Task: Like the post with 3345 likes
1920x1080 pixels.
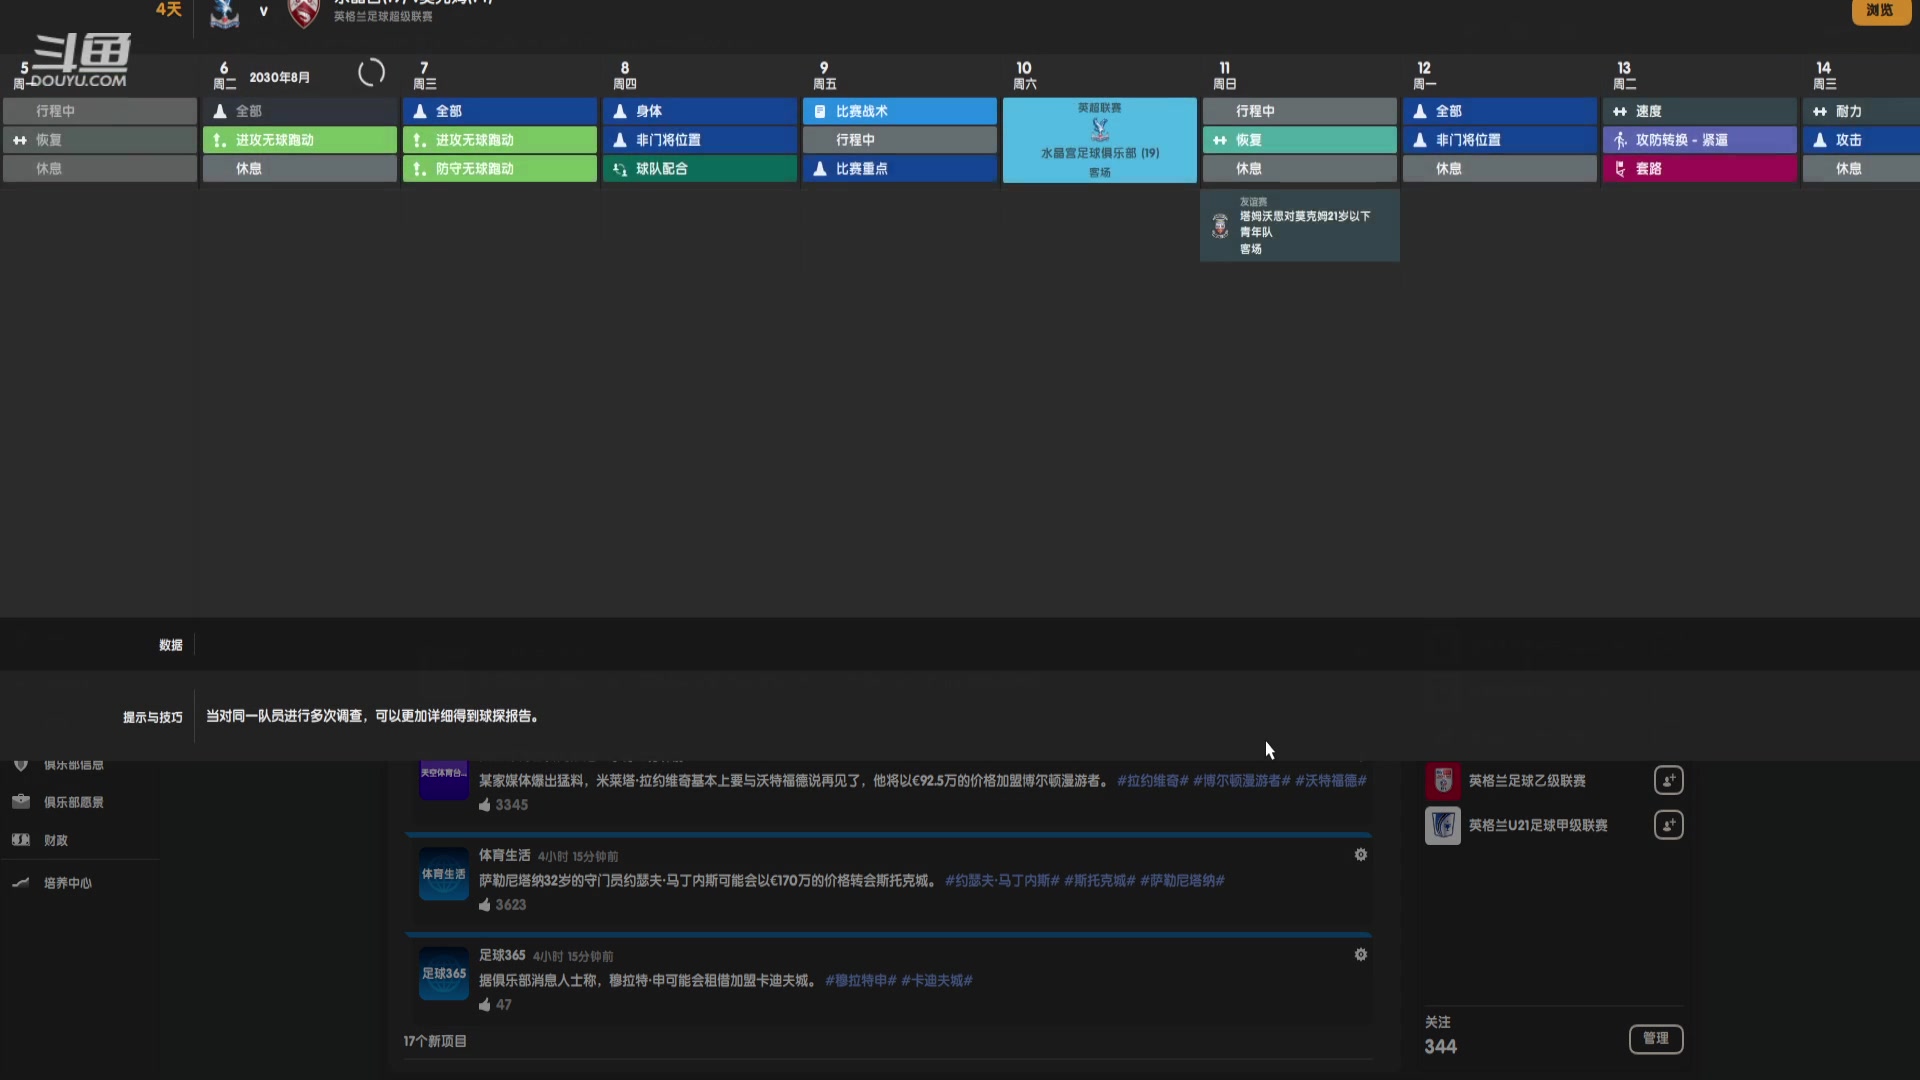Action: (x=485, y=804)
